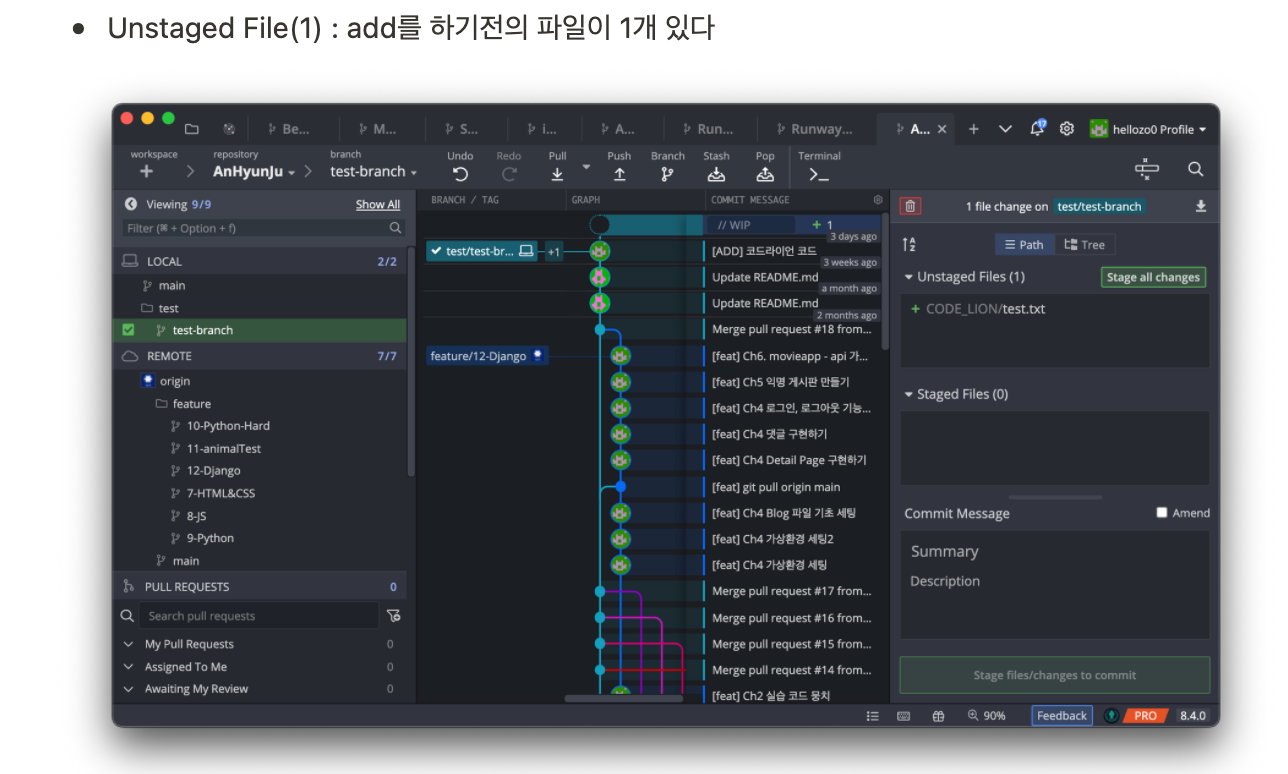Click Stage all changes button
1288x774 pixels.
tap(1153, 277)
